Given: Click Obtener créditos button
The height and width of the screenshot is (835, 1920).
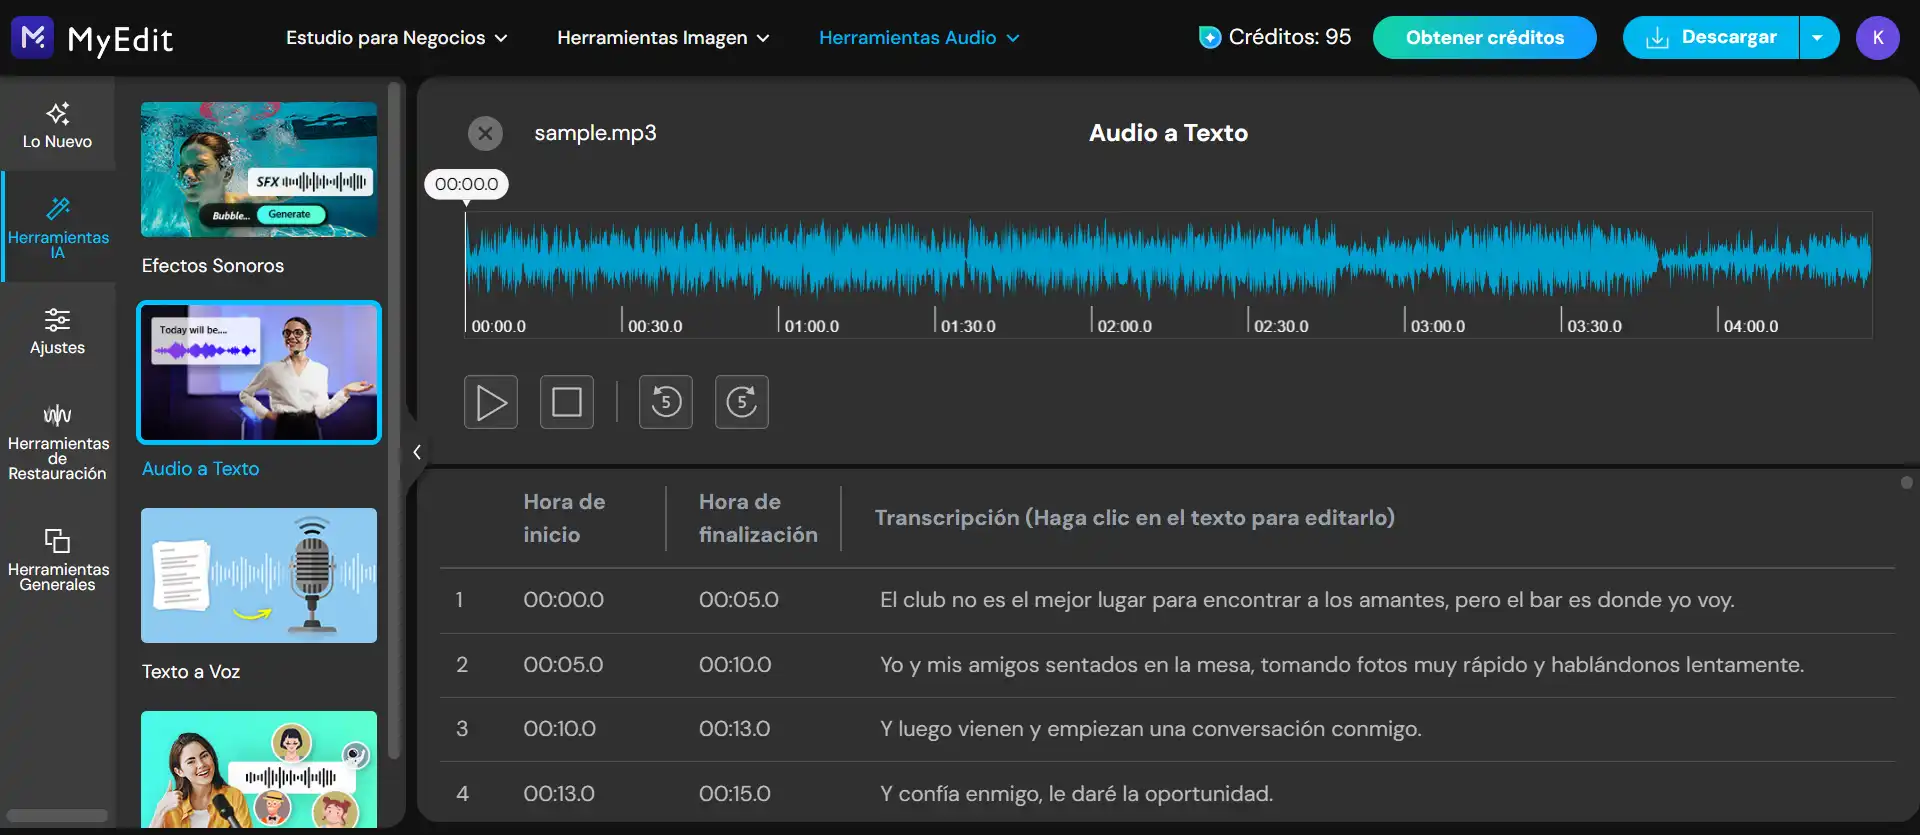Looking at the screenshot, I should 1484,38.
